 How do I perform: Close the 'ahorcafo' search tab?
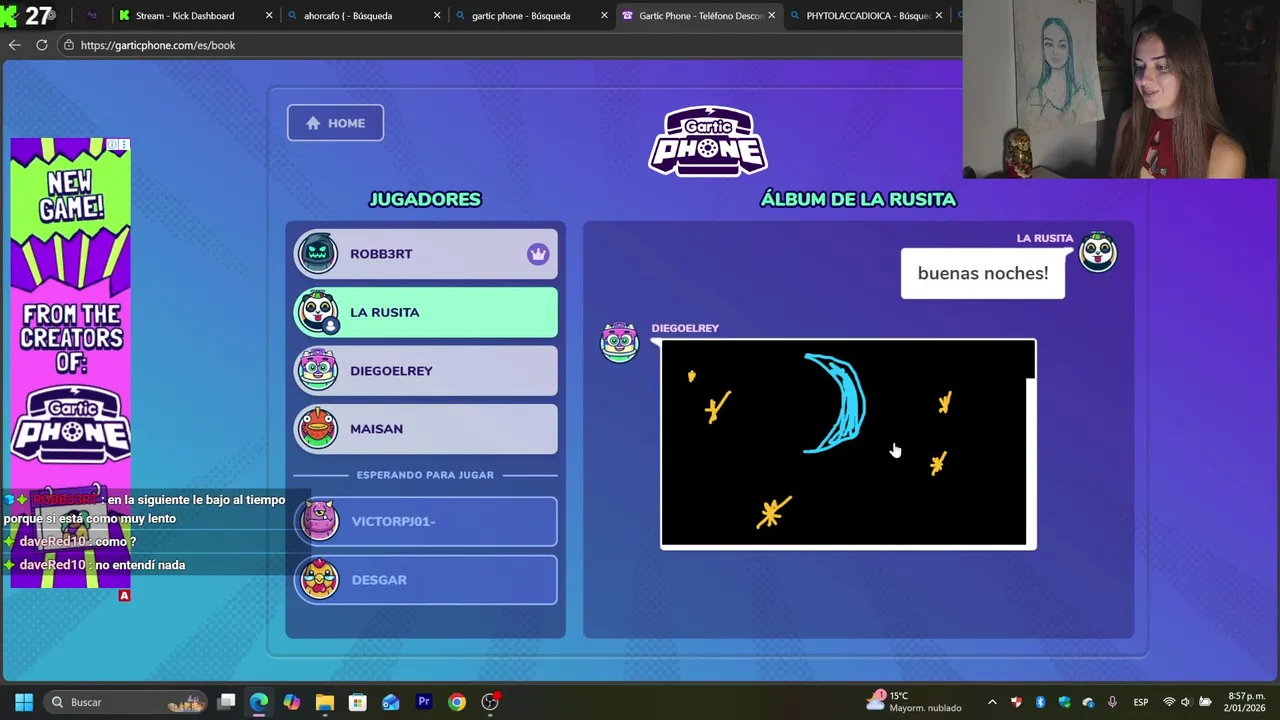click(x=437, y=15)
